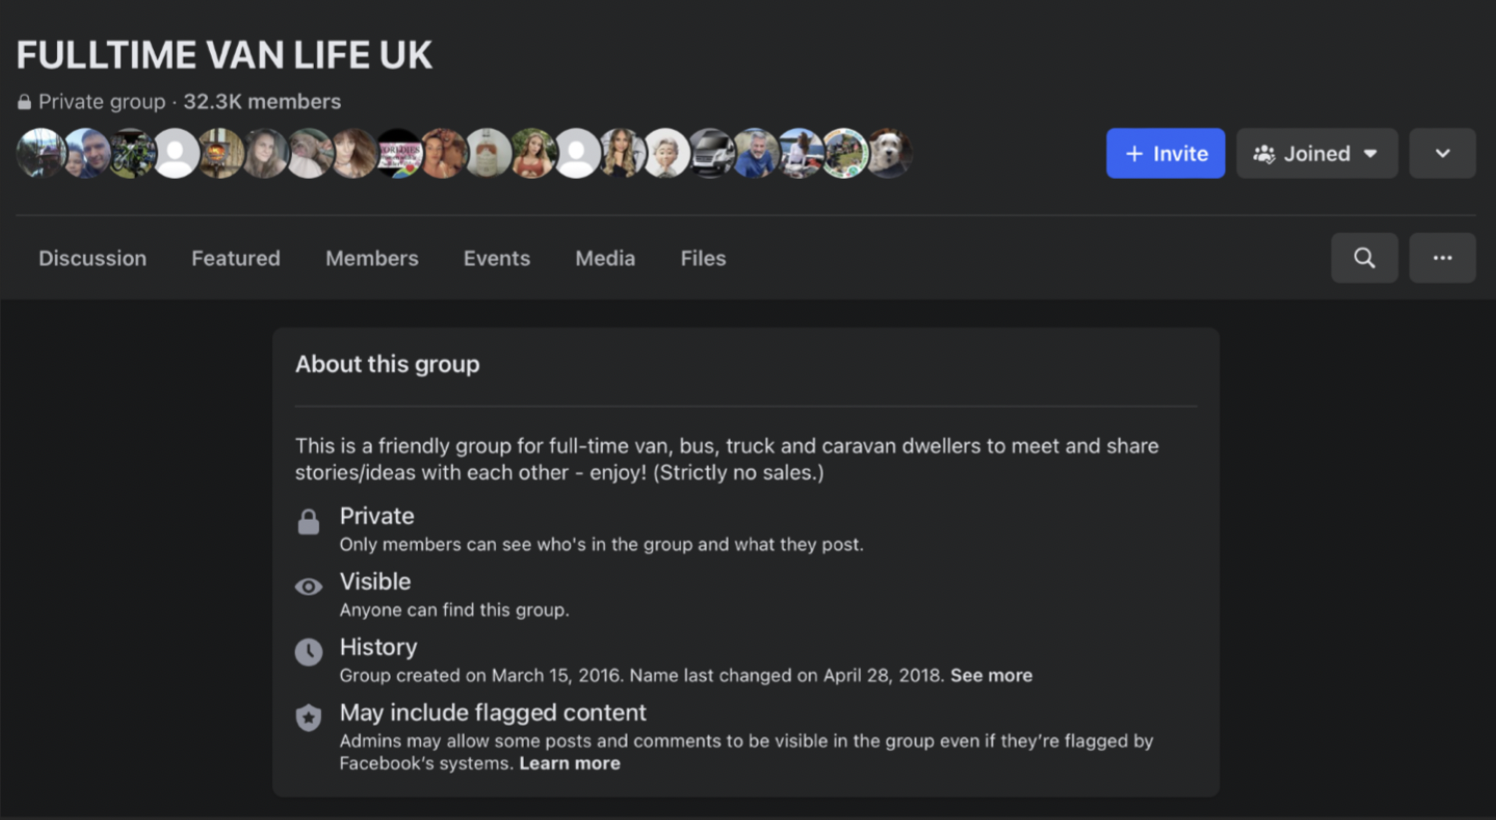Click the white dog member avatar
Viewport: 1496px width, 820px height.
pos(888,154)
